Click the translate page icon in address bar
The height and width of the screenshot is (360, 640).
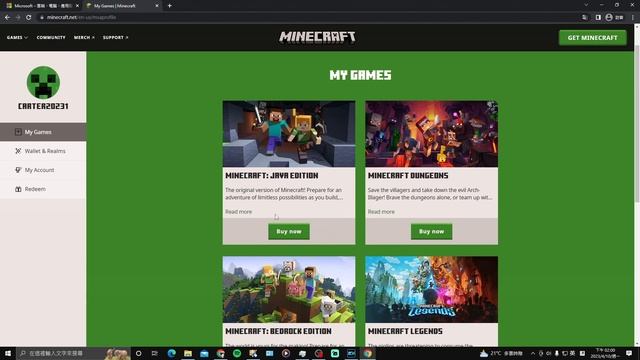tap(584, 17)
